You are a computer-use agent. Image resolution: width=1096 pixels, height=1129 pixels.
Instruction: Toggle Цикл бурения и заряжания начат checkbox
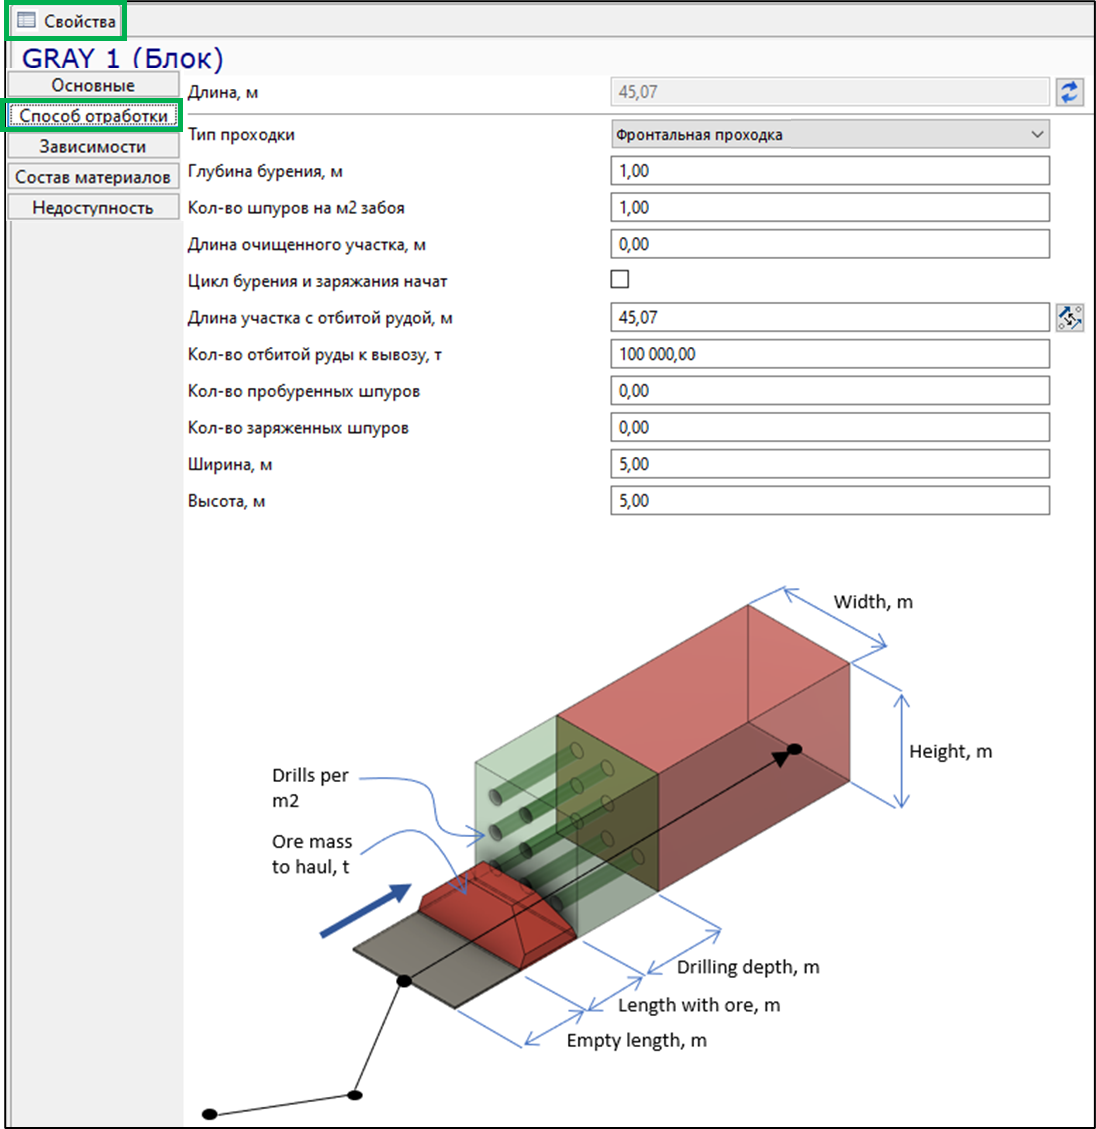(619, 279)
